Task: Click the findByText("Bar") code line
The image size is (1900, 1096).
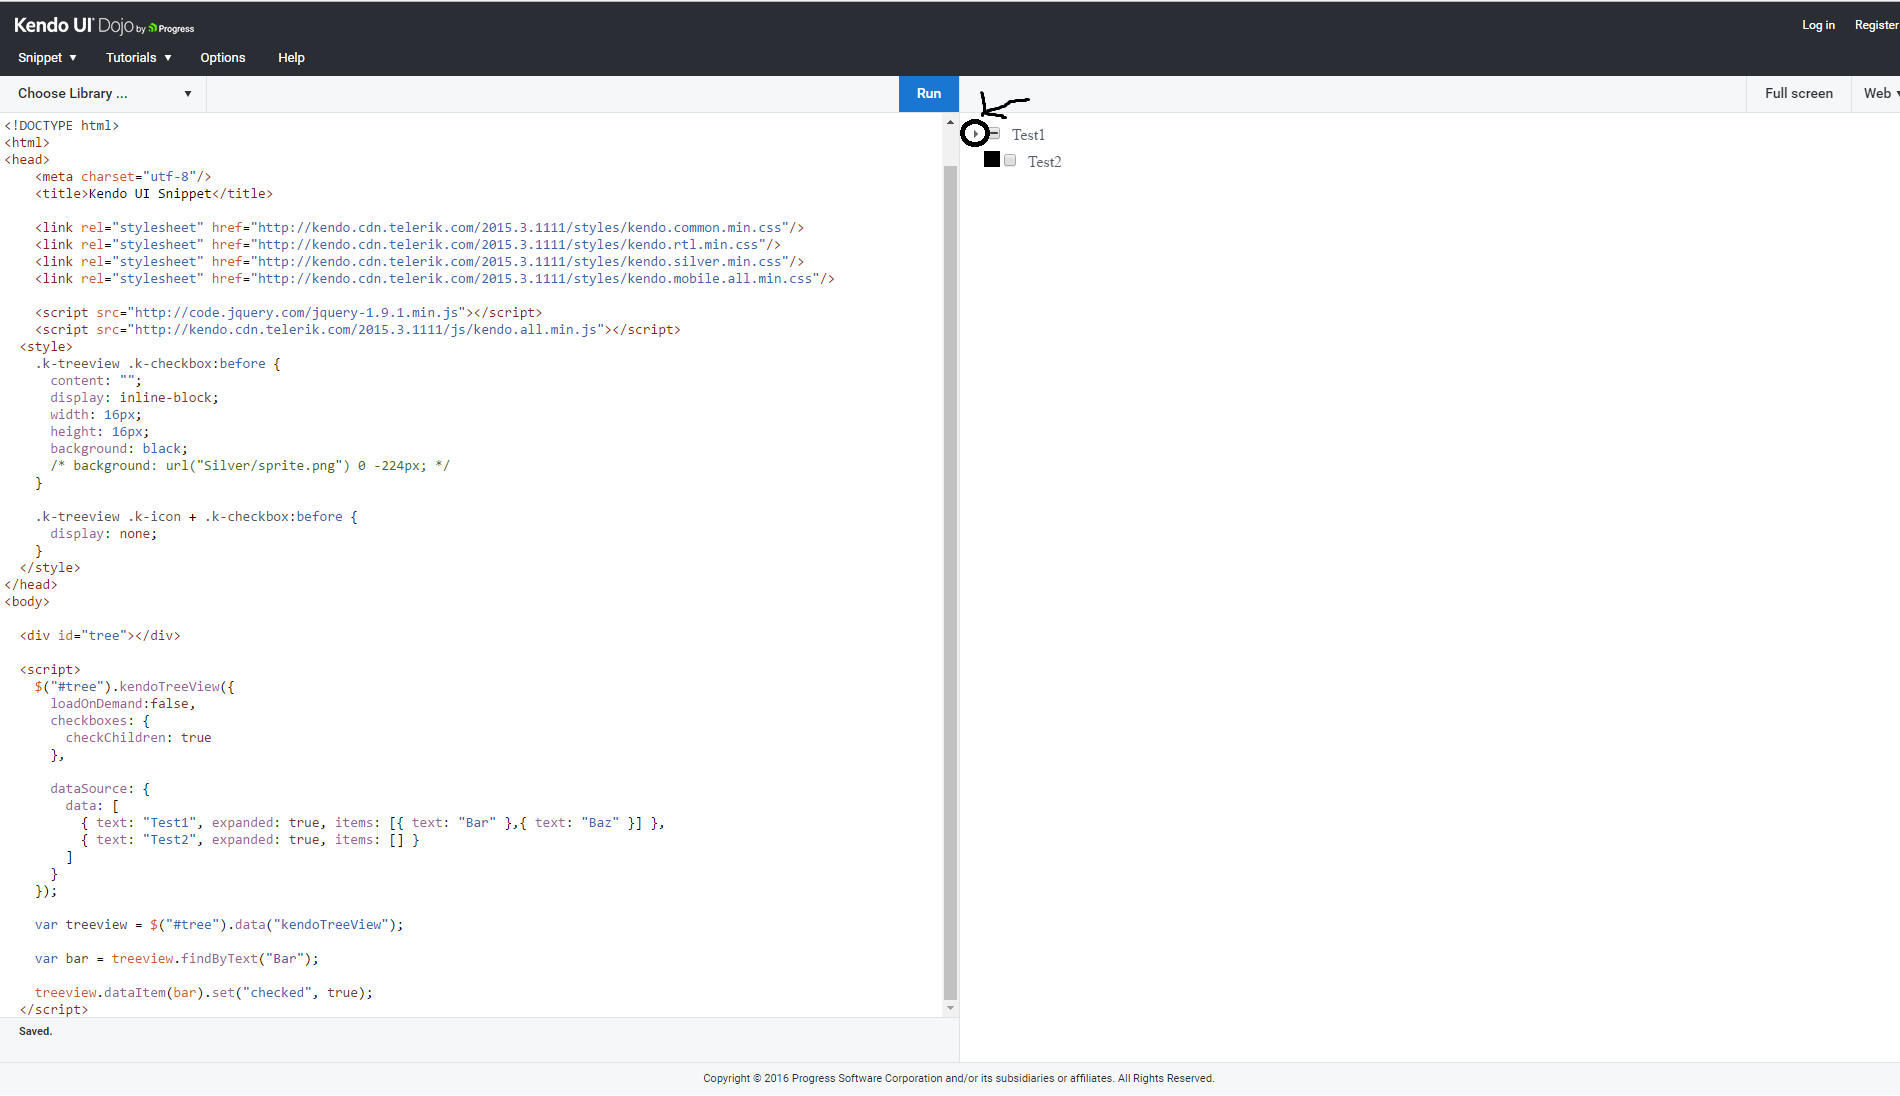Action: 177,959
